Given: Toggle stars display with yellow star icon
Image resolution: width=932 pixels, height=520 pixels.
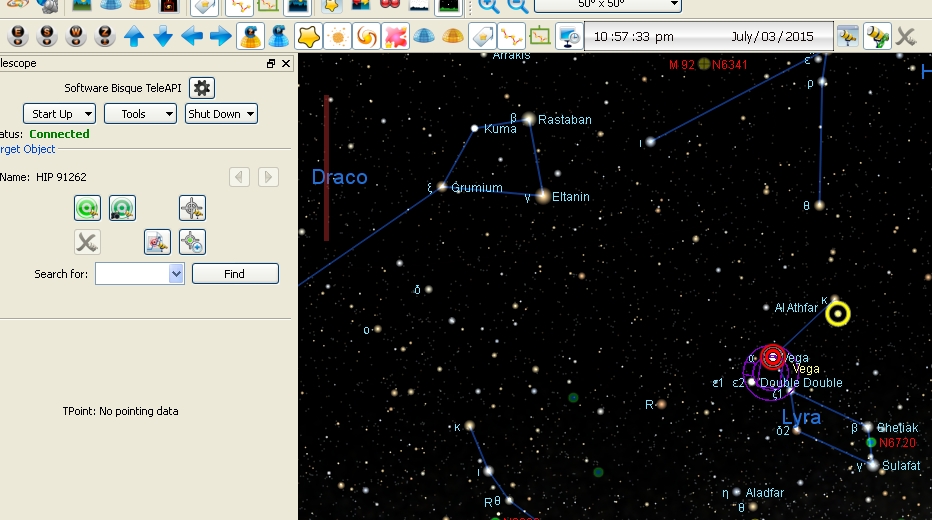Looking at the screenshot, I should coord(308,36).
